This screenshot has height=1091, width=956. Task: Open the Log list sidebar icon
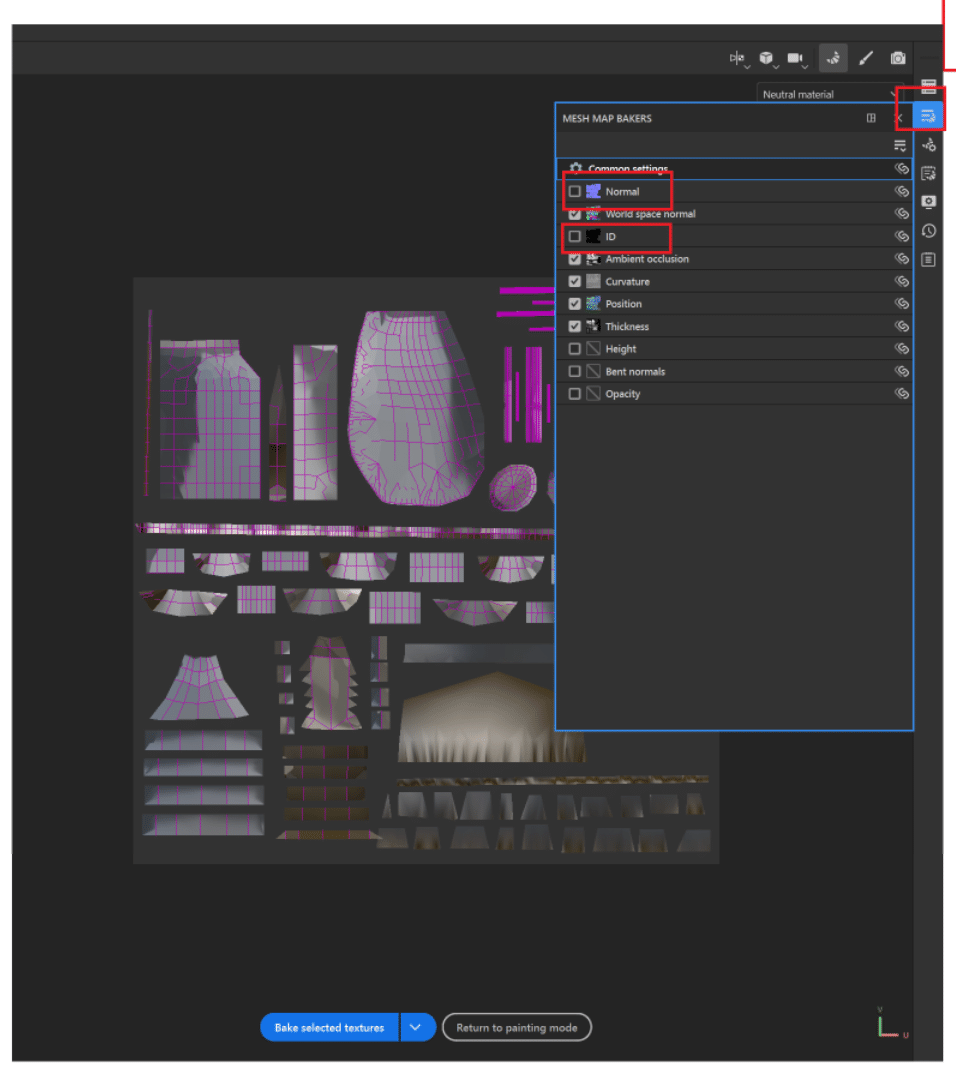(929, 260)
